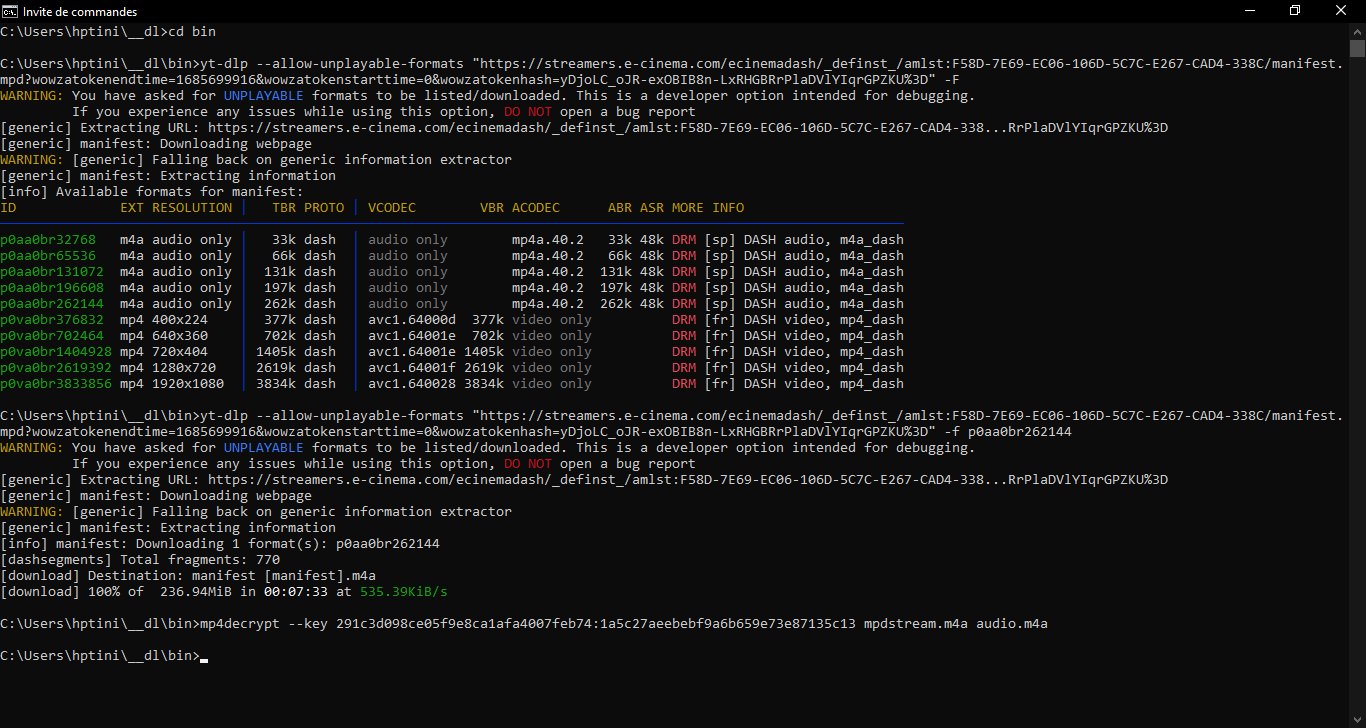Open the Command Prompt system menu icon
Viewport: 1366px width, 728px height.
tap(11, 10)
